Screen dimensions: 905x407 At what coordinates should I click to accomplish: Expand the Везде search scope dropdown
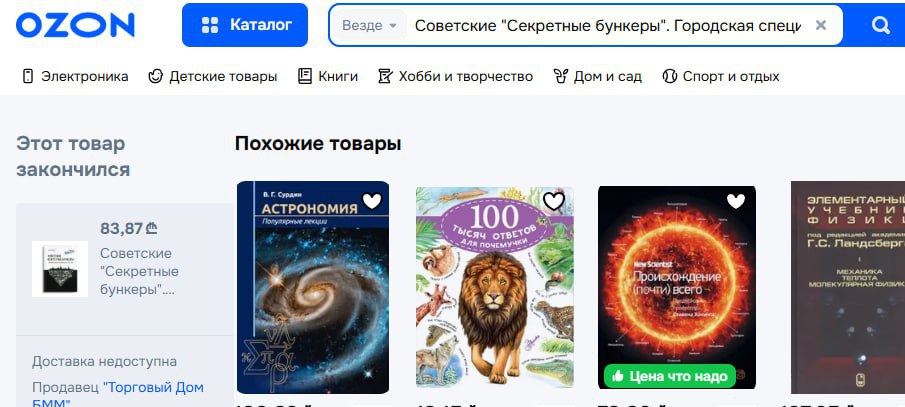pyautogui.click(x=370, y=25)
